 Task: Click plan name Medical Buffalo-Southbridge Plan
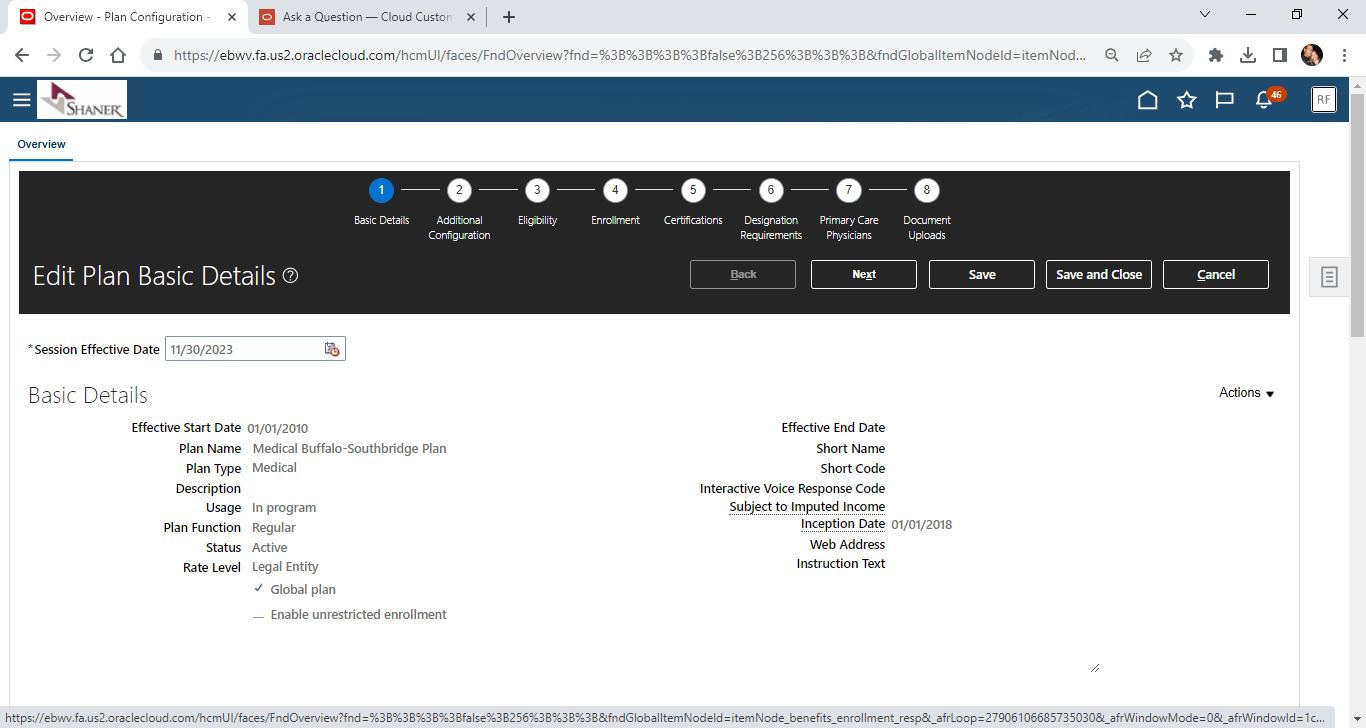point(349,448)
